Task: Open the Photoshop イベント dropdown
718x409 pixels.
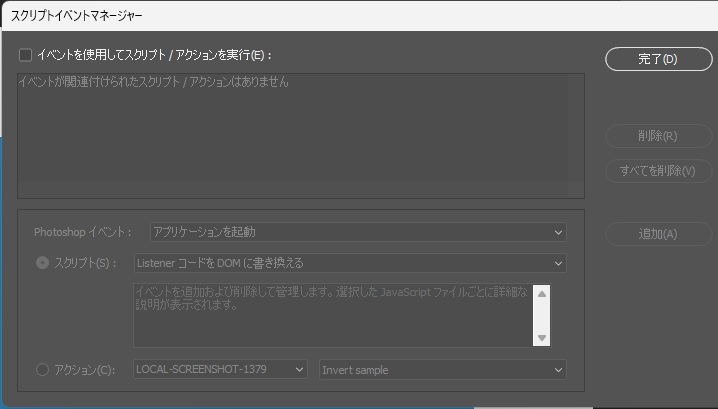Action: click(358, 232)
